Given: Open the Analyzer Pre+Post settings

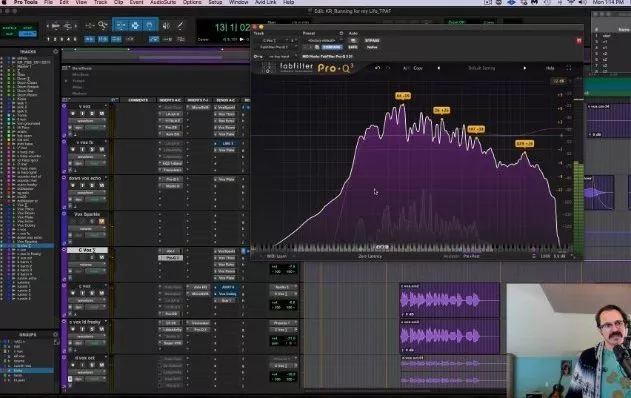Looking at the screenshot, I should click(x=472, y=256).
